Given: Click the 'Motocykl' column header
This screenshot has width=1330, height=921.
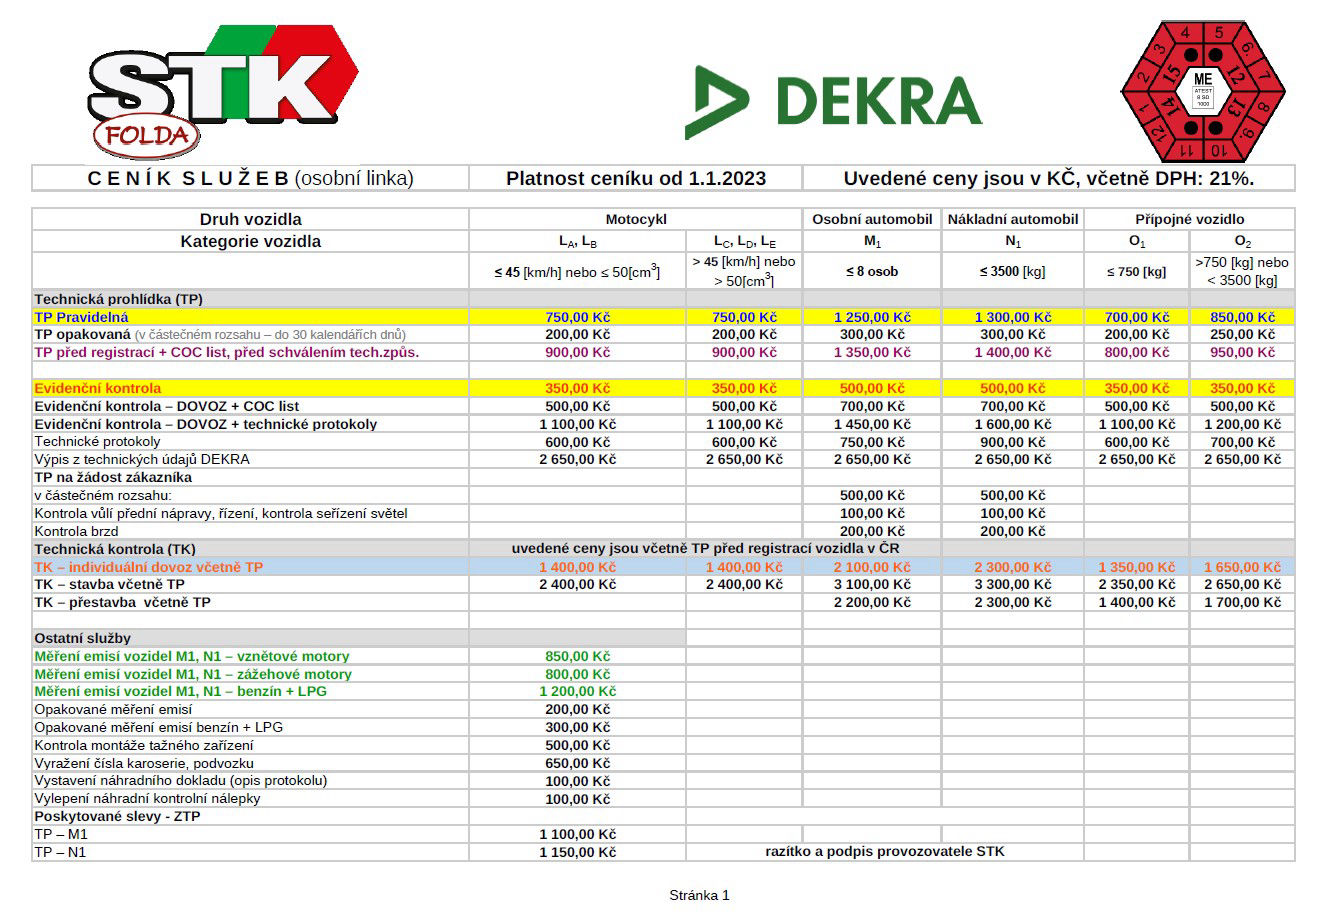Looking at the screenshot, I should (x=636, y=219).
